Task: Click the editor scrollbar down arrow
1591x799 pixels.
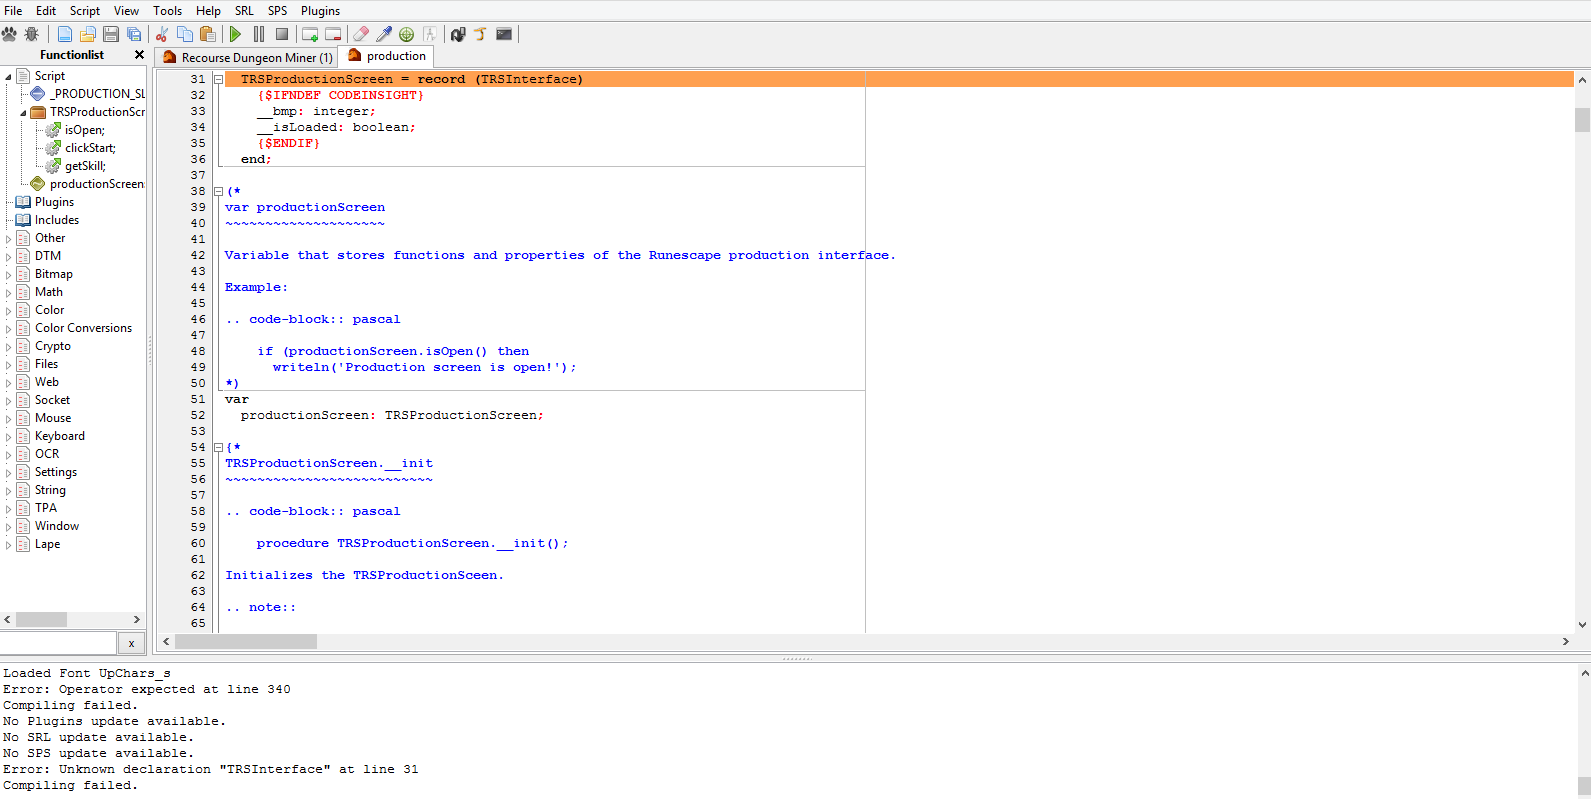Action: (1582, 625)
